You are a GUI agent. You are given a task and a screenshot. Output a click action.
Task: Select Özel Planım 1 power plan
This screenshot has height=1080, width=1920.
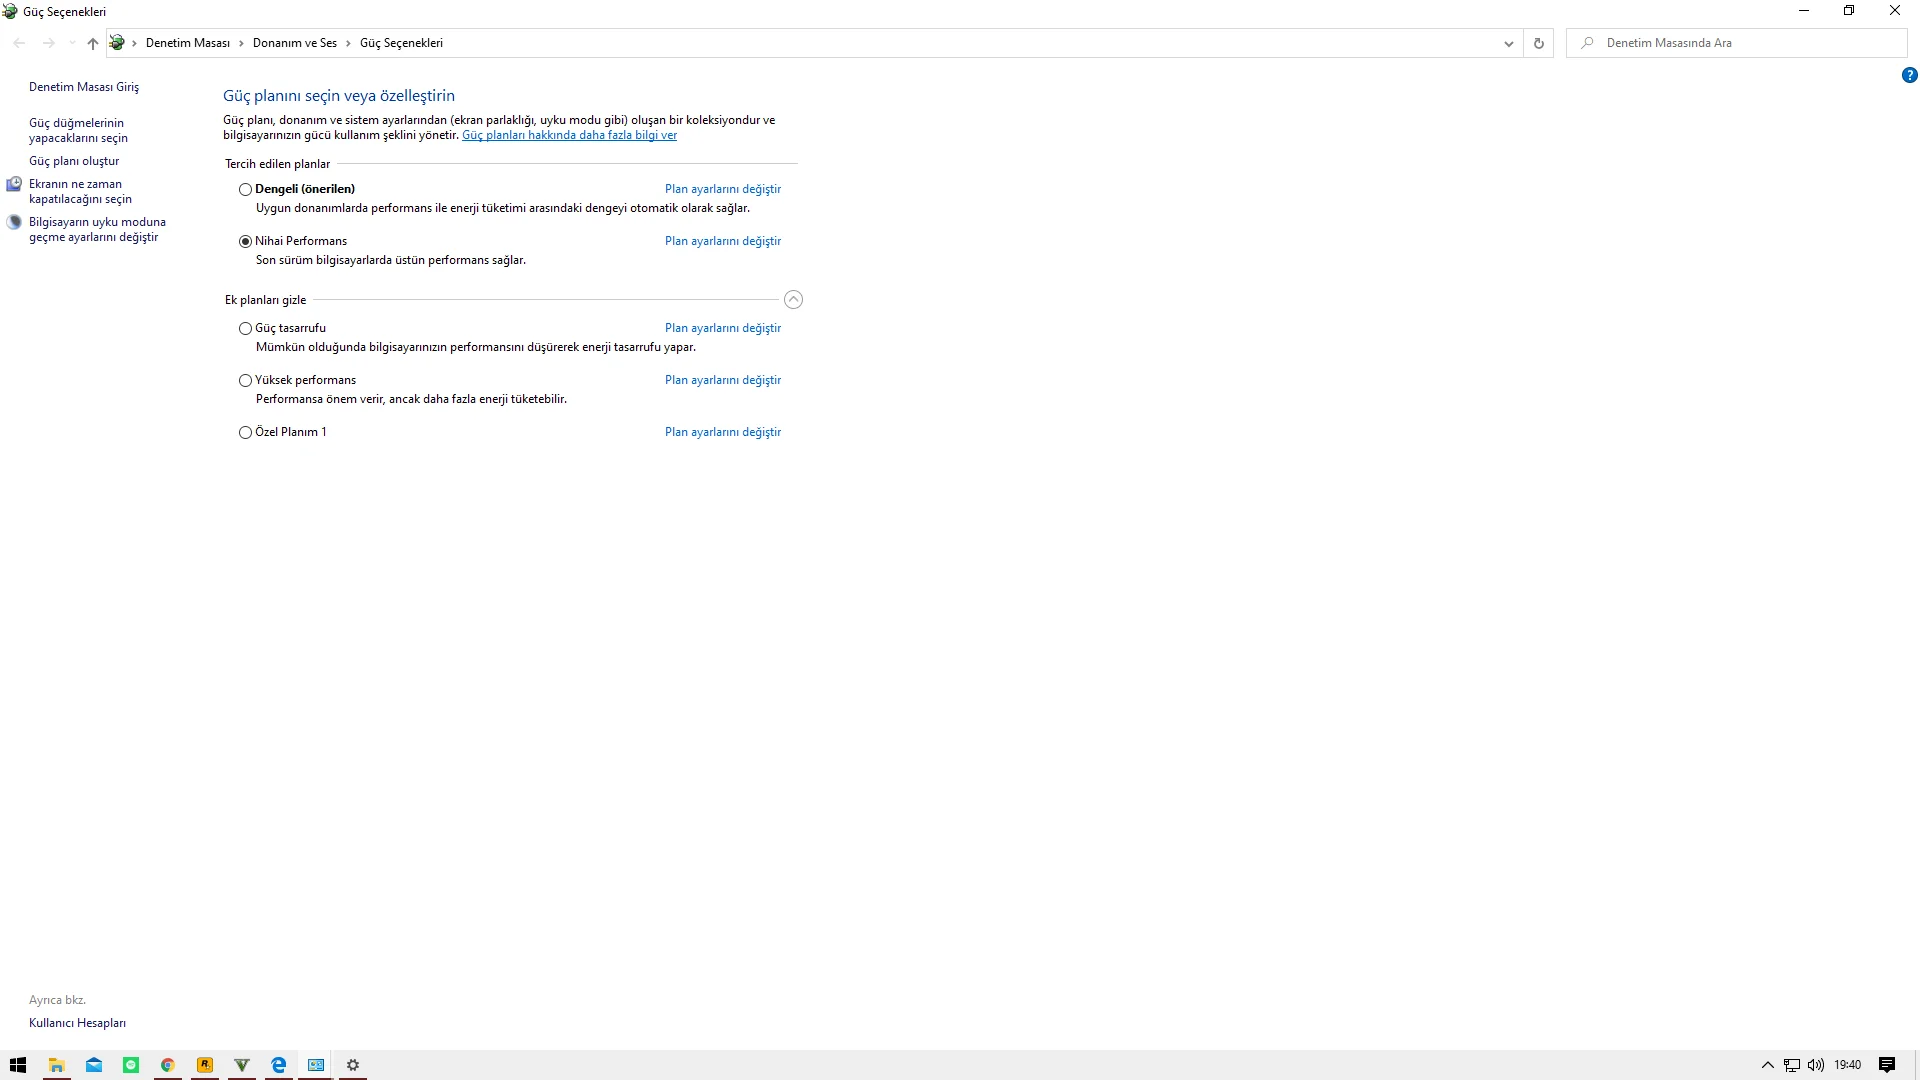point(245,432)
